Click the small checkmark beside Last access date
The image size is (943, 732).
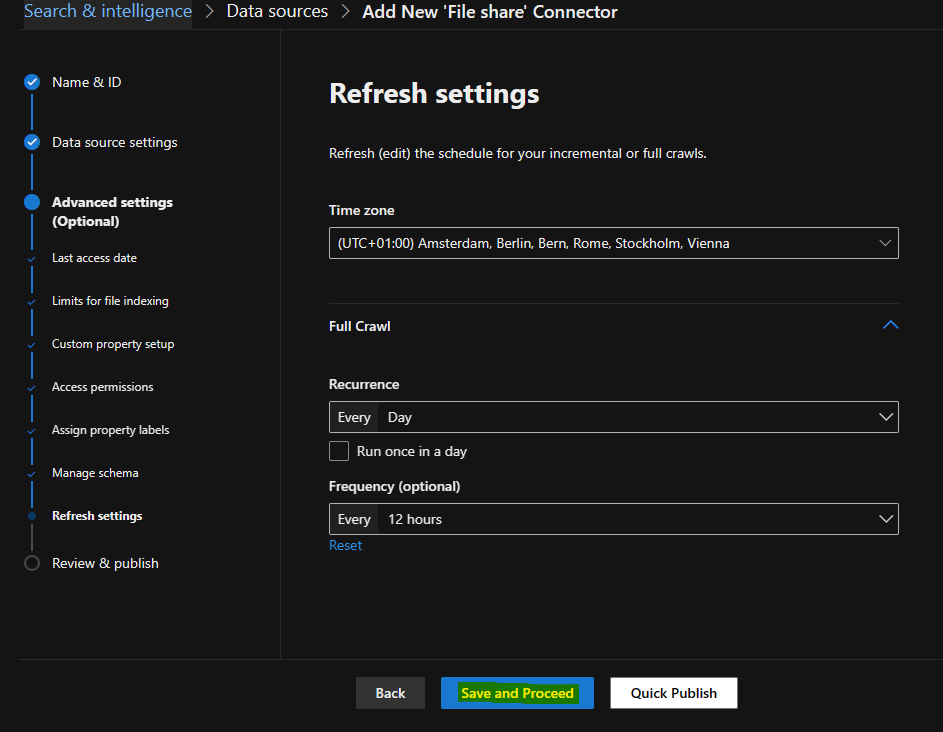point(31,259)
